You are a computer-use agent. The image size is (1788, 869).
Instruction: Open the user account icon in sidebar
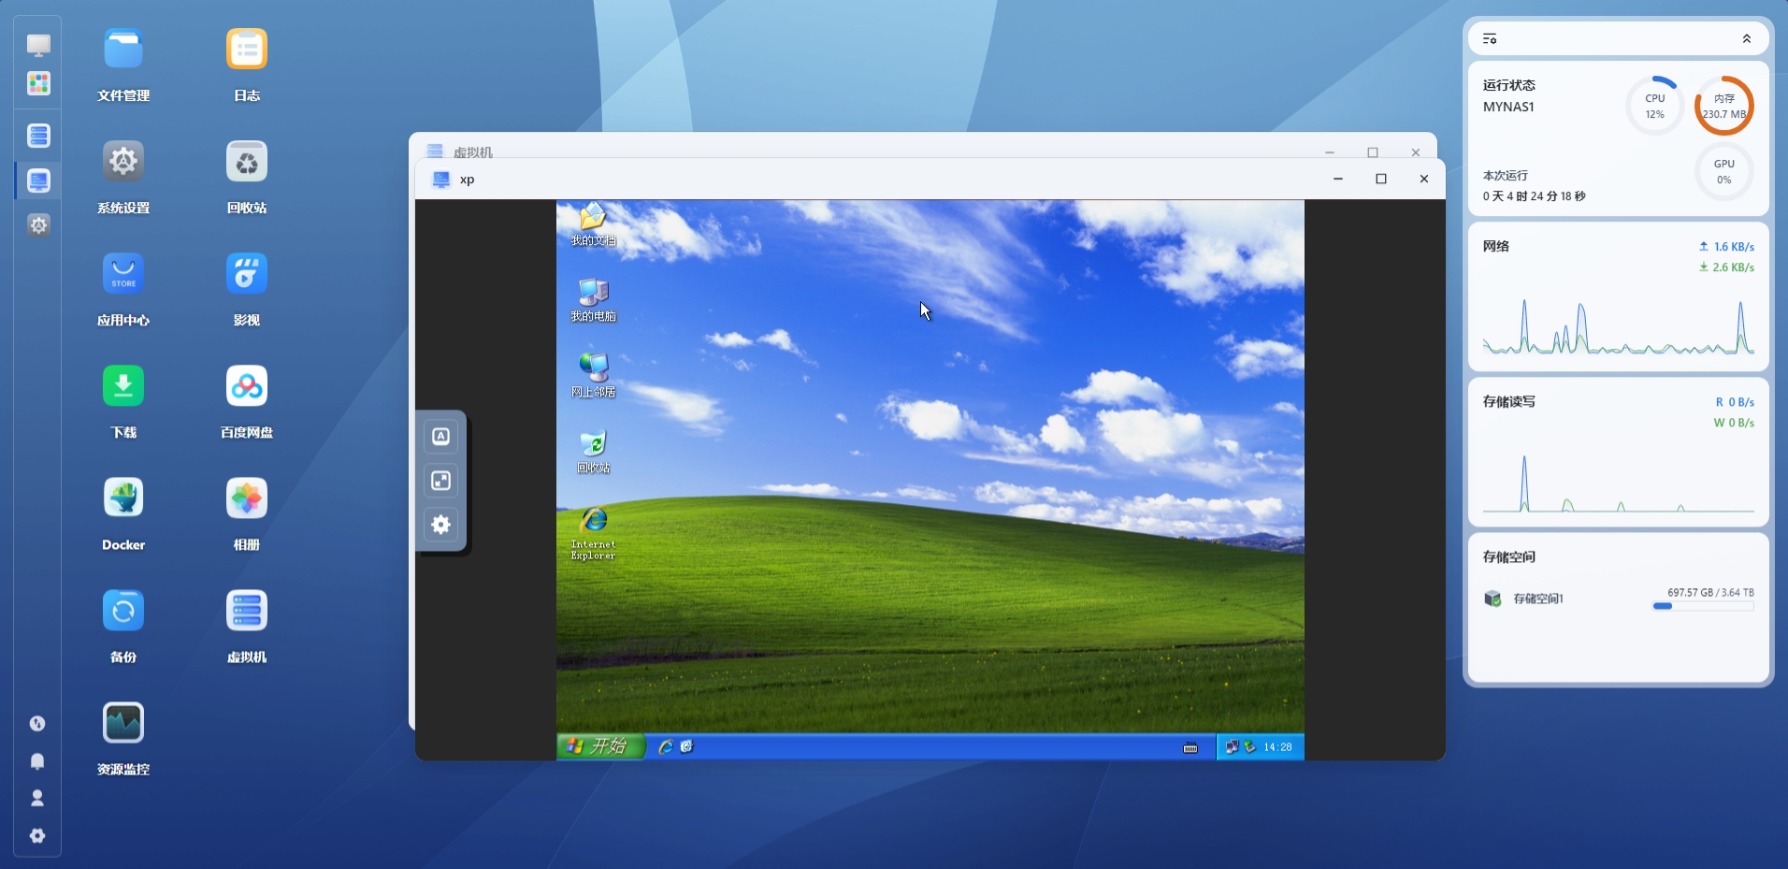(38, 798)
